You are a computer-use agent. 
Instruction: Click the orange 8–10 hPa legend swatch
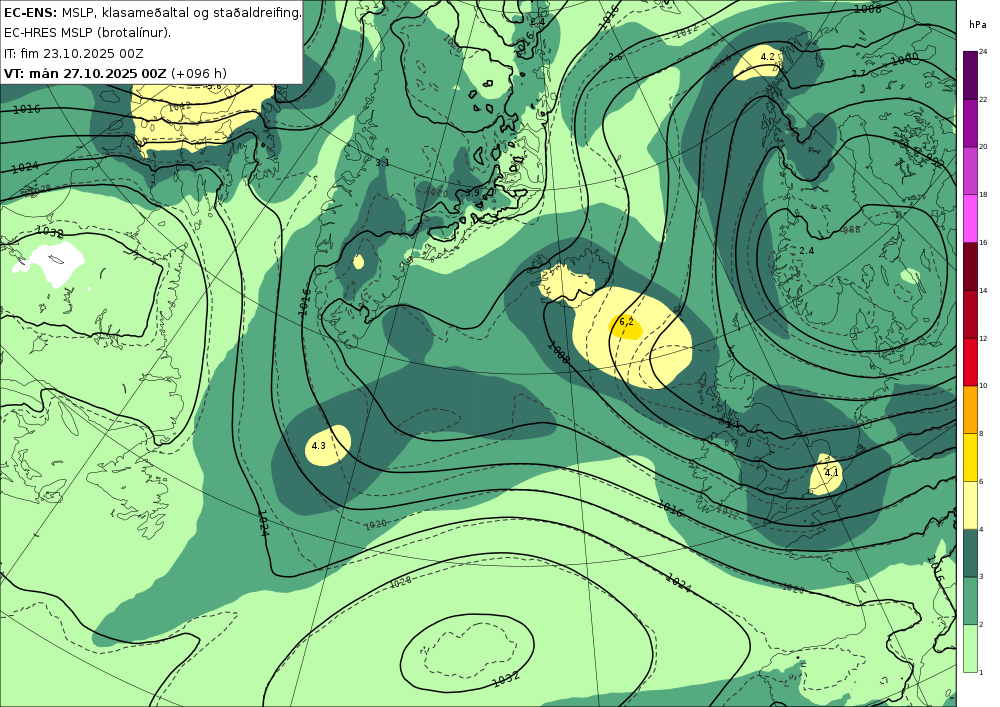click(x=970, y=409)
